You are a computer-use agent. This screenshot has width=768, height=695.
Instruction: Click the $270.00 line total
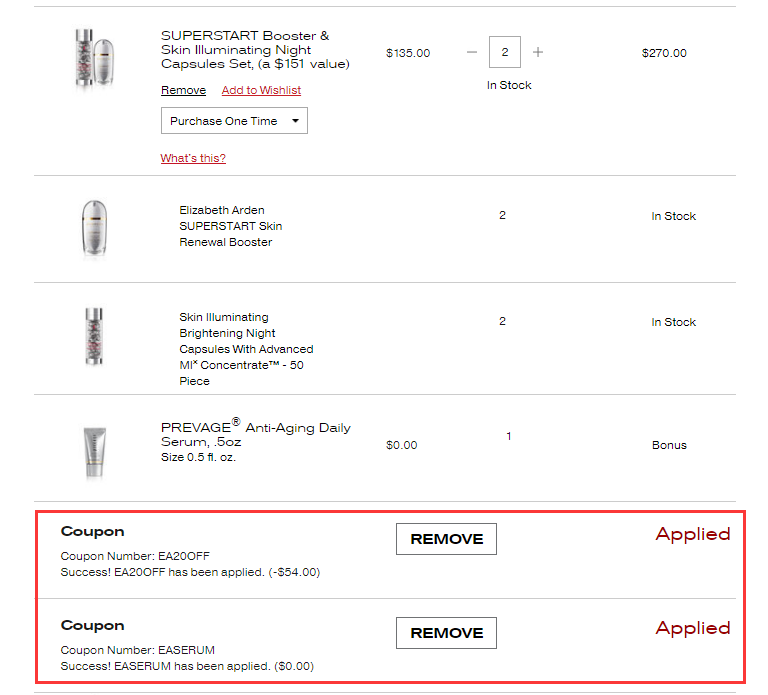coord(664,53)
